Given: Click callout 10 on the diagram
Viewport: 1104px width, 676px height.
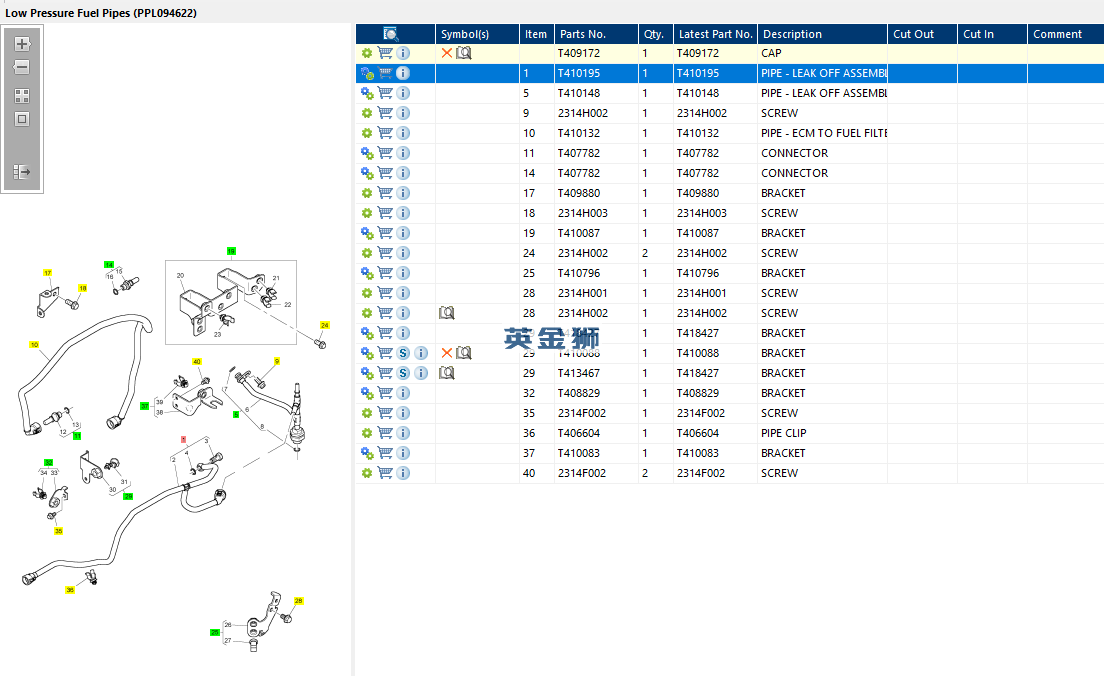Looking at the screenshot, I should [x=34, y=344].
